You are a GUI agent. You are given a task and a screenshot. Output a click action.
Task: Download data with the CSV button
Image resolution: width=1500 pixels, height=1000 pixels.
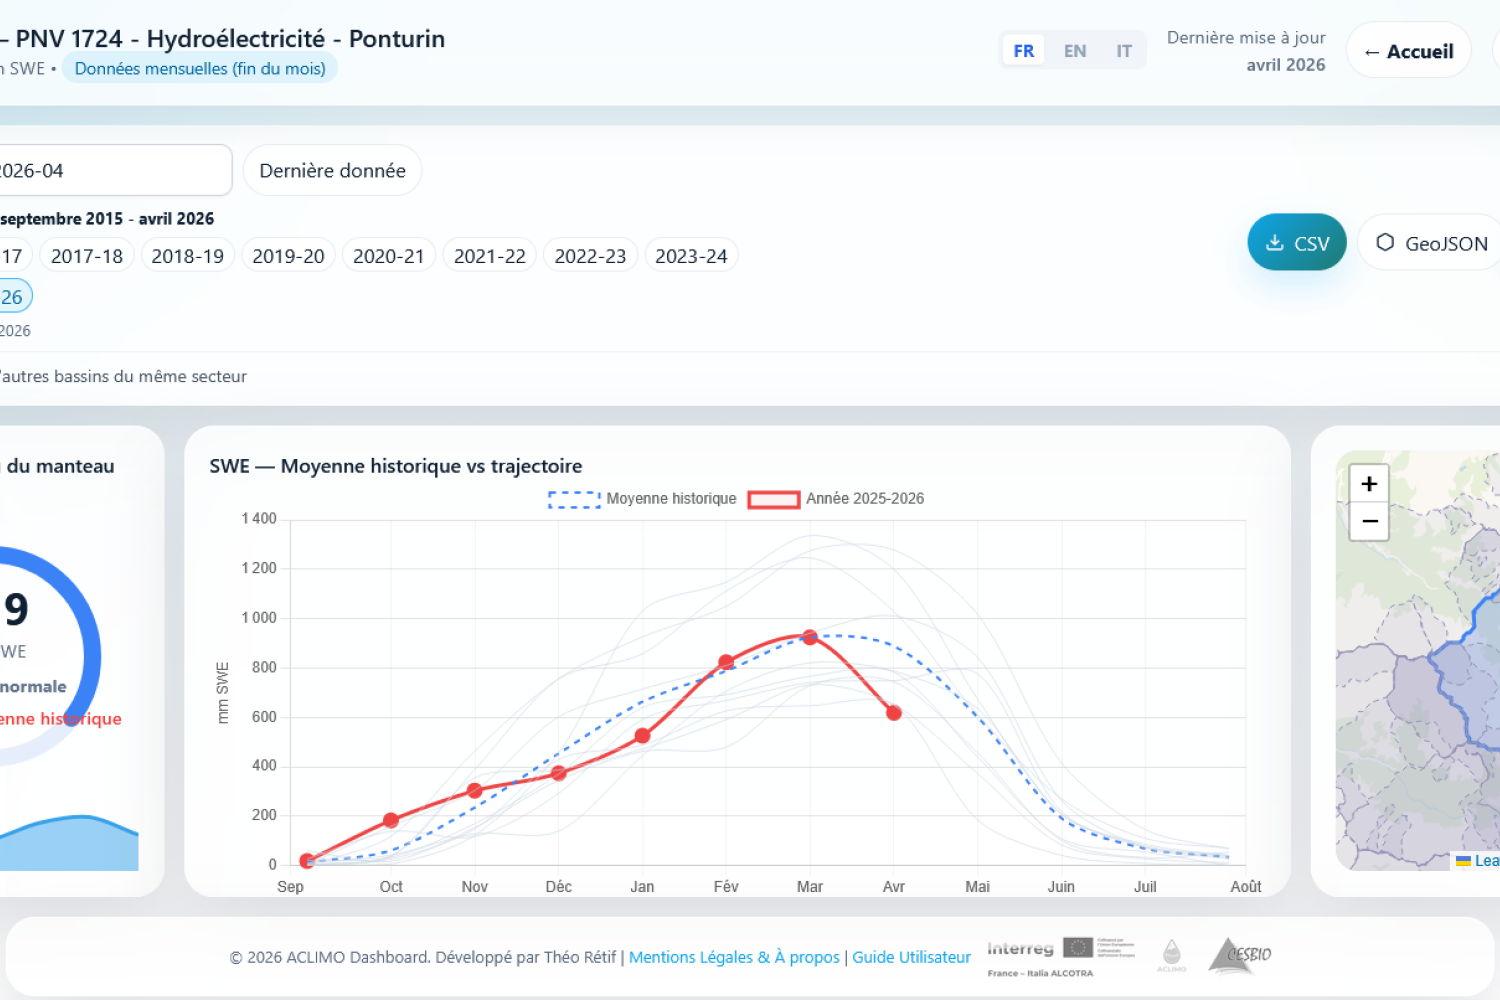(1297, 242)
